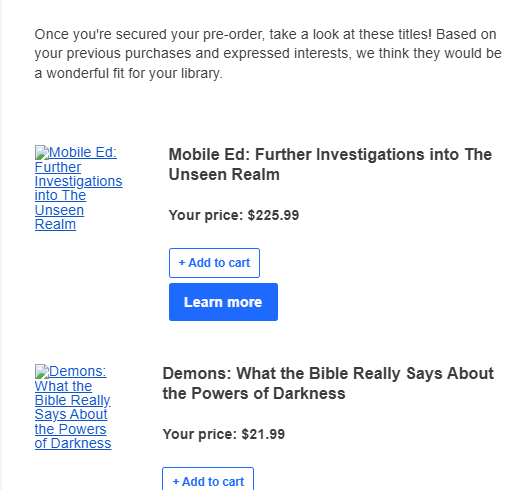Screen dimensions: 521x490
Task: Select the bold Mobile Ed: Further Investigations heading
Action: (x=330, y=164)
